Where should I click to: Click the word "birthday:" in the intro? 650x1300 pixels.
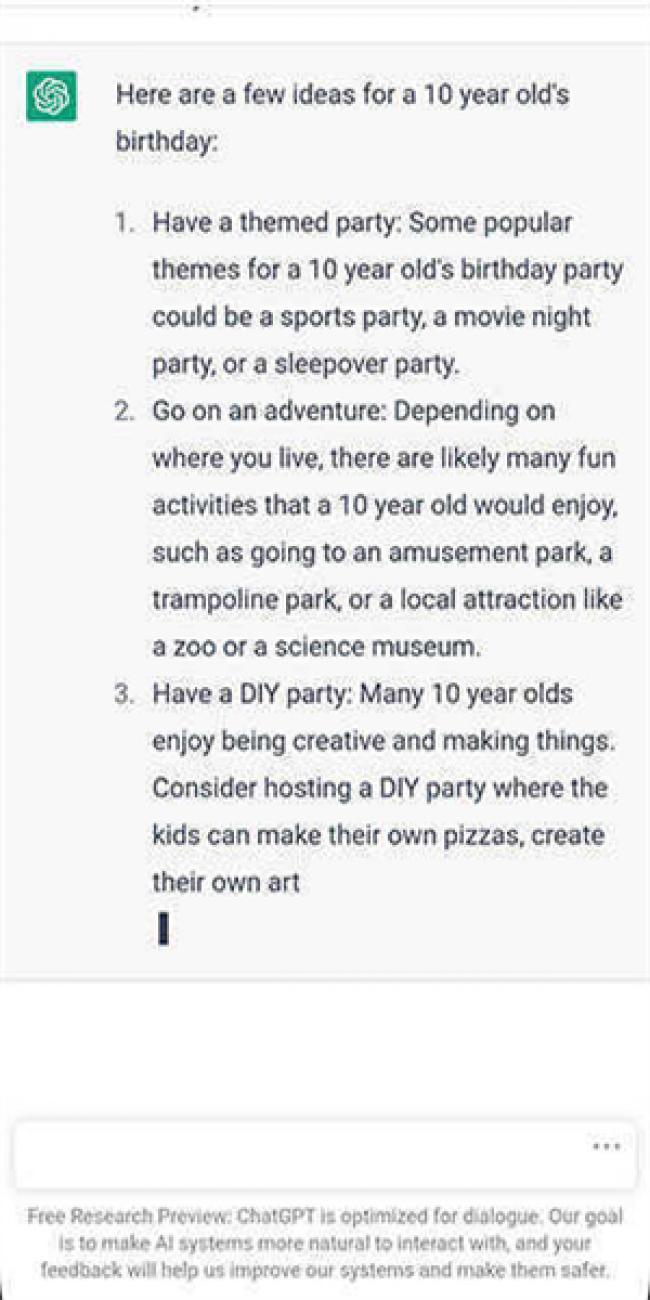tap(166, 143)
